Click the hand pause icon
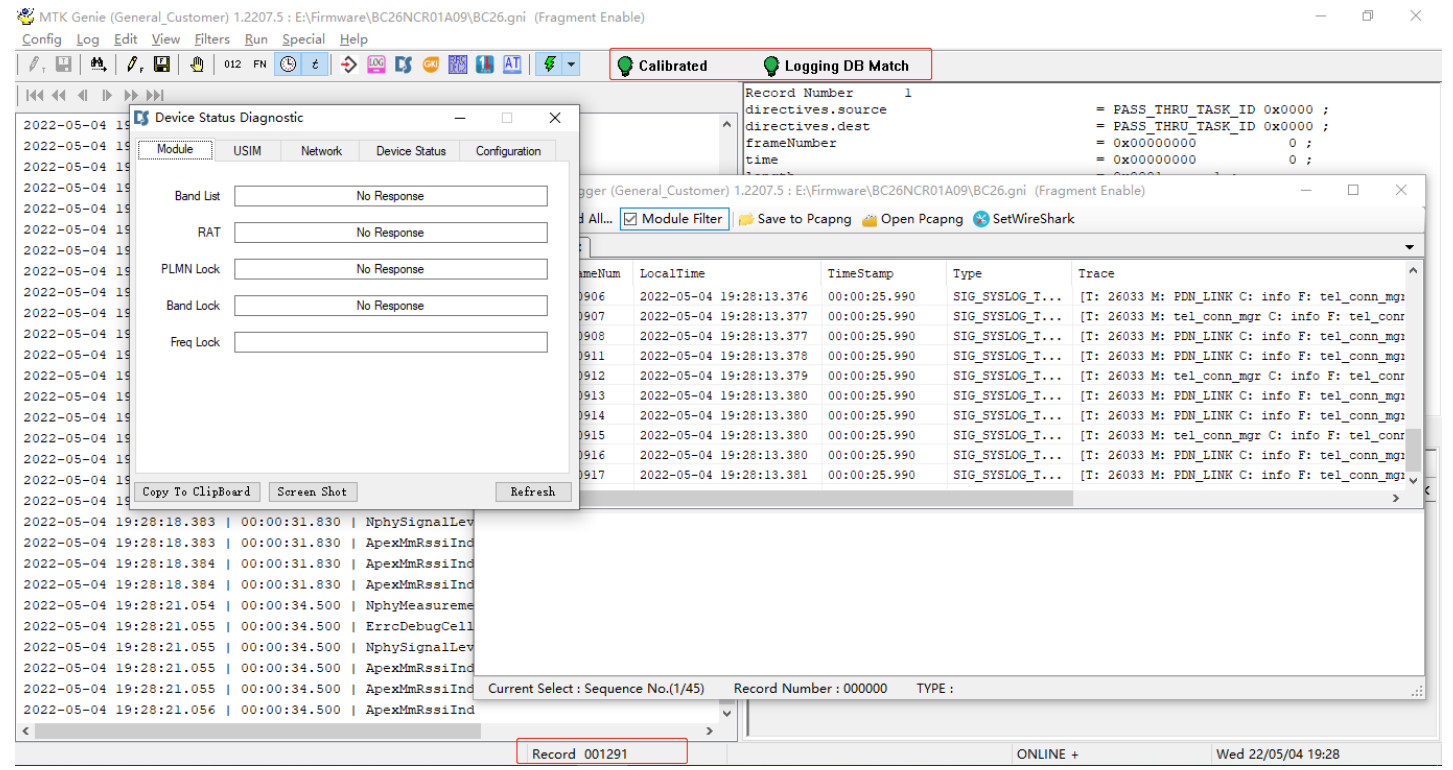Screen dimensions: 1453x770 (x=197, y=65)
